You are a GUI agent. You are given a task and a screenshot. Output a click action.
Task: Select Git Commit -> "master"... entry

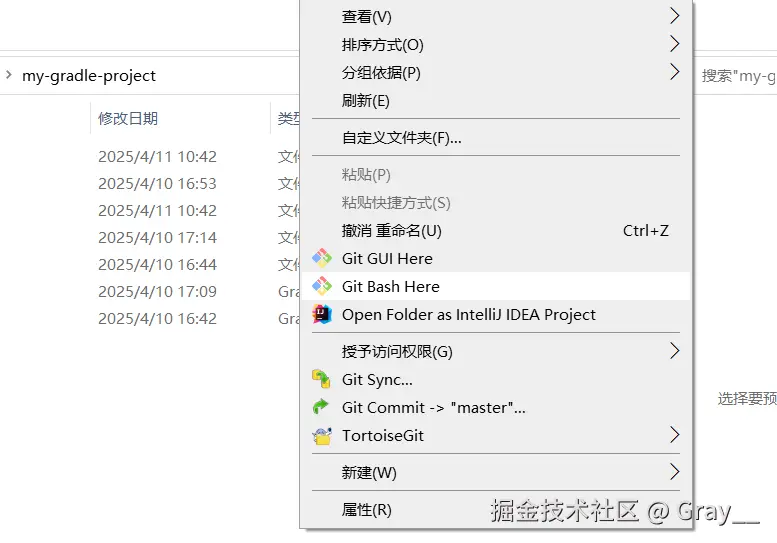click(x=495, y=407)
